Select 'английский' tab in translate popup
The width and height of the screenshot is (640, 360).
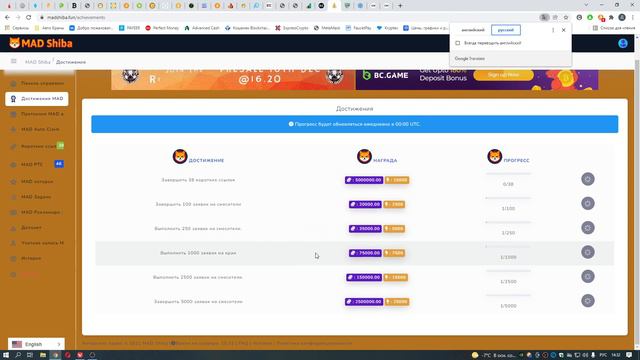click(473, 30)
